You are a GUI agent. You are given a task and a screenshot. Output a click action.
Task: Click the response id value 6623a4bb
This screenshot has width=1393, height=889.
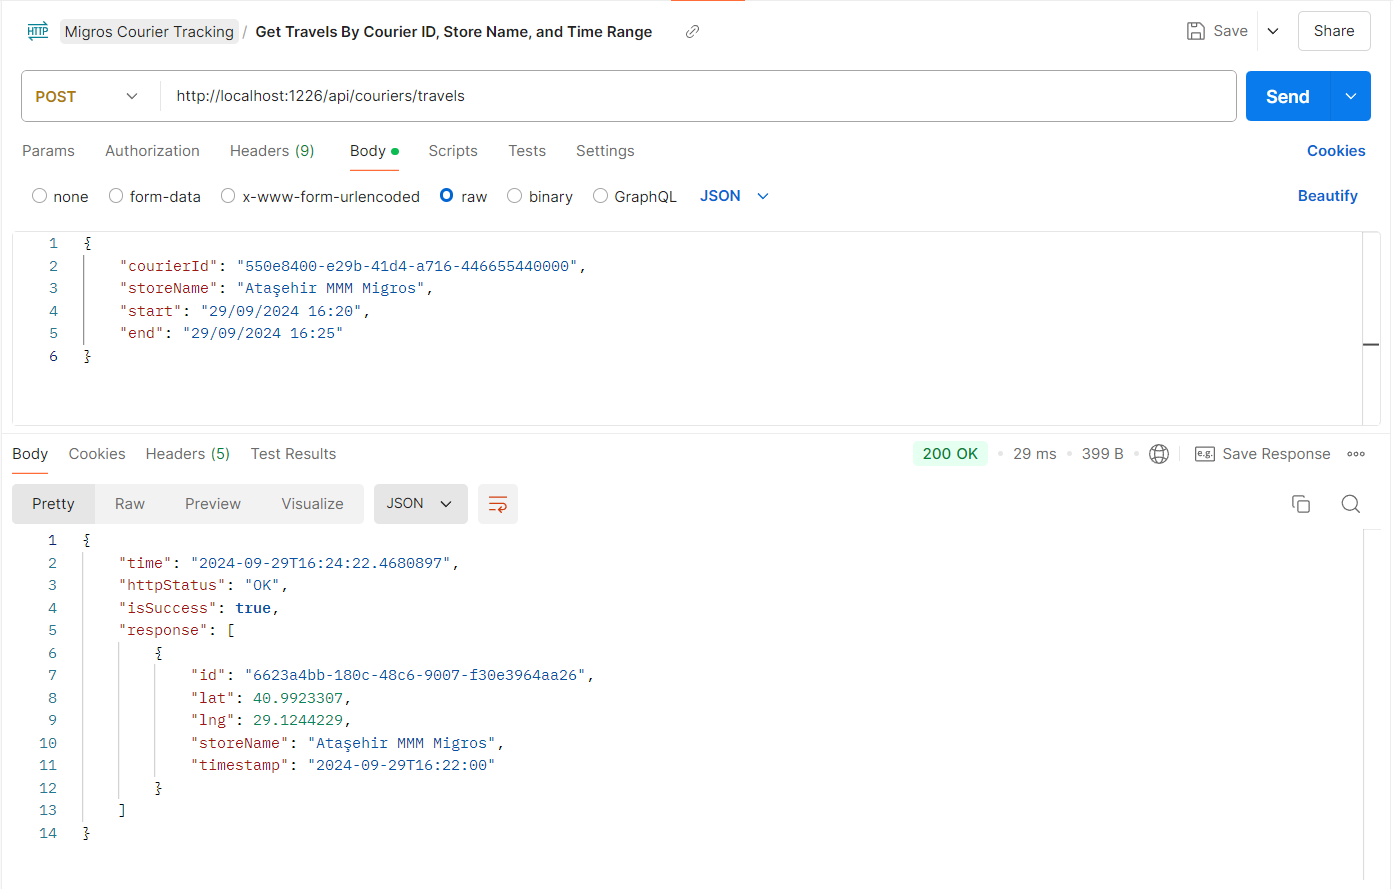pos(415,675)
